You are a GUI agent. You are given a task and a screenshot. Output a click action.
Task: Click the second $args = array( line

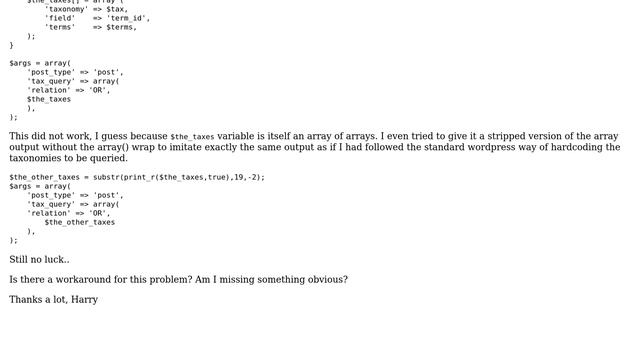[x=40, y=186]
